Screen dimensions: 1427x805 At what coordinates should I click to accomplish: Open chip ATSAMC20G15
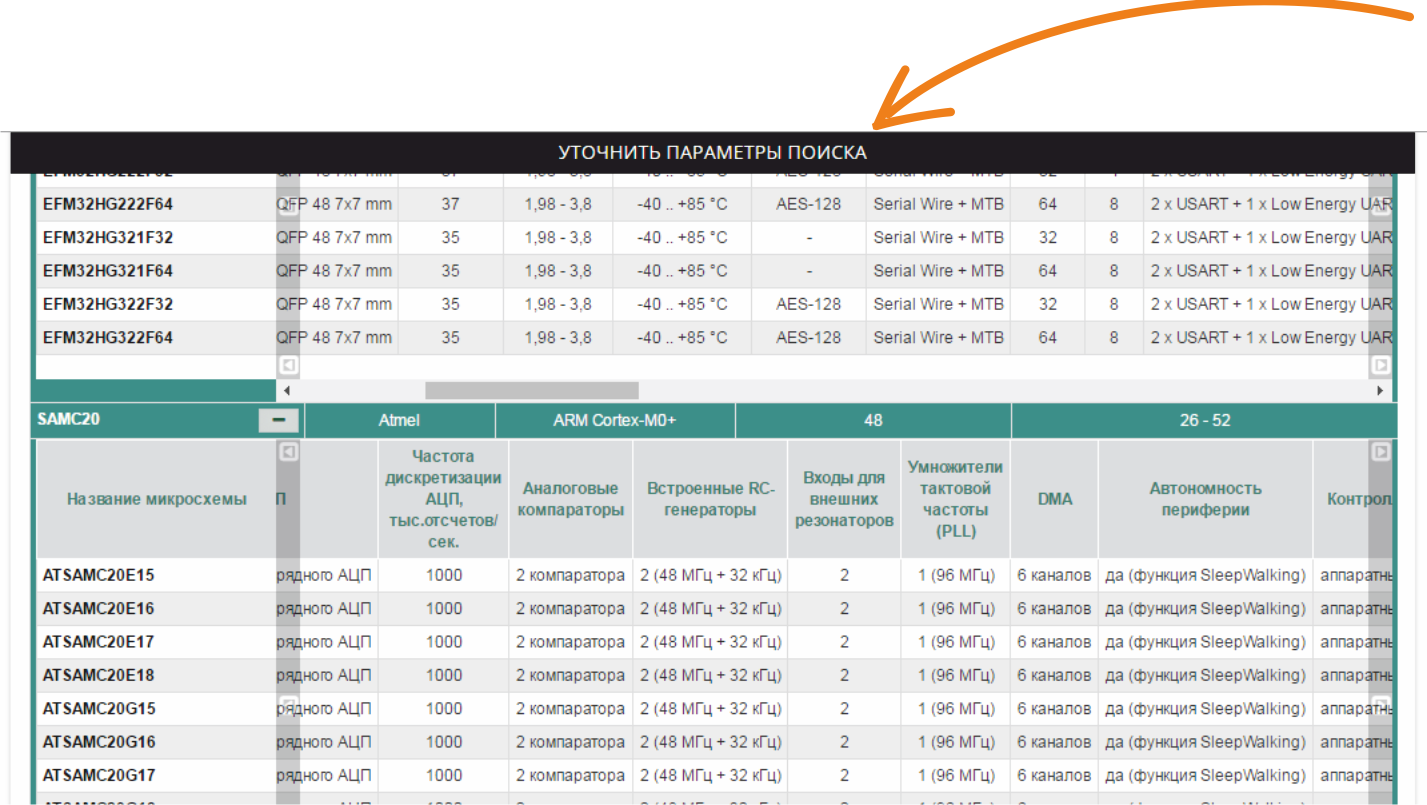tap(99, 709)
